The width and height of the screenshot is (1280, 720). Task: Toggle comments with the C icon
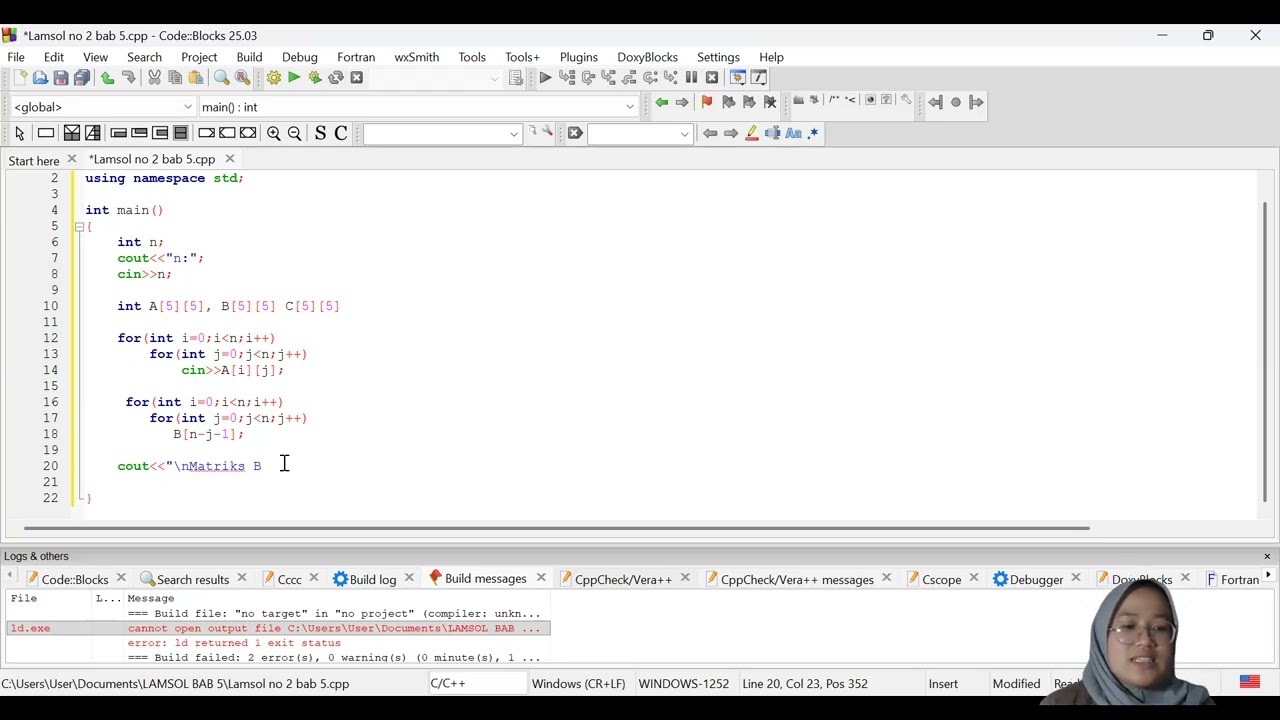point(341,134)
